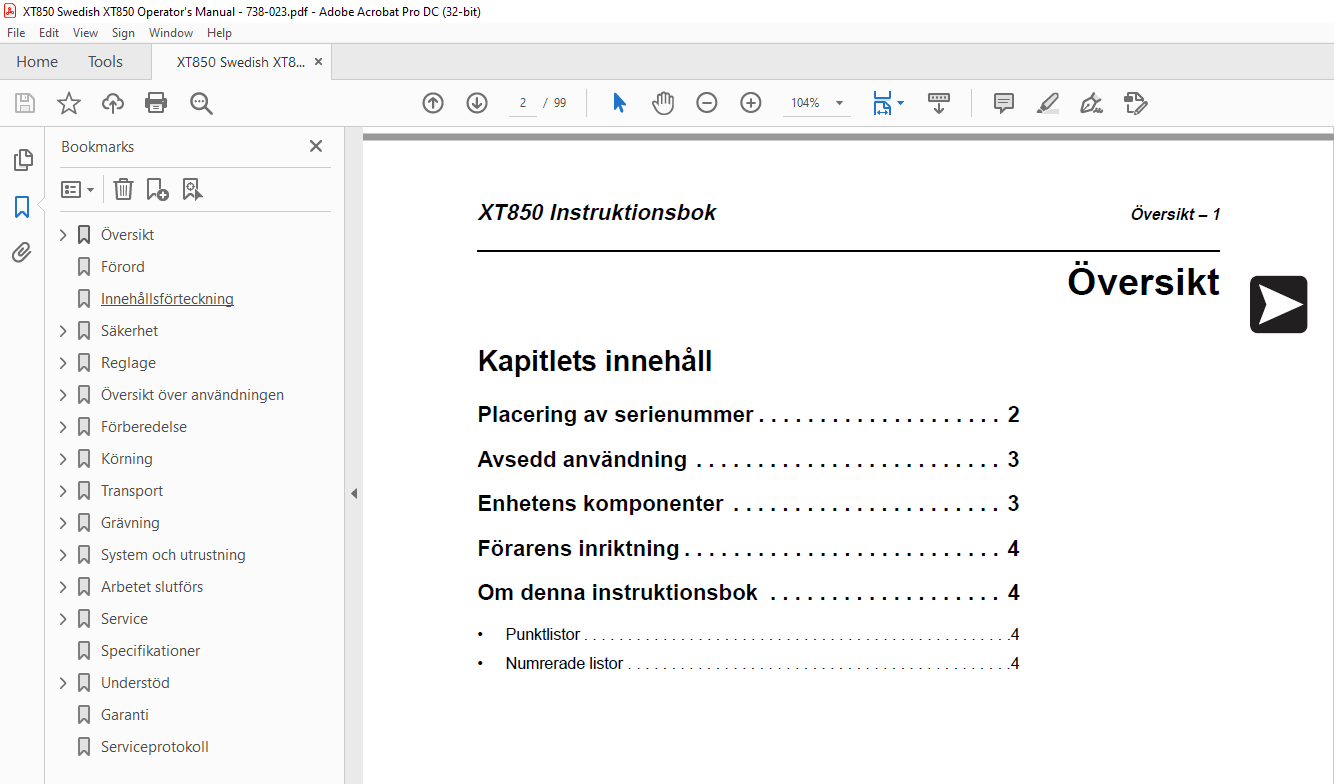This screenshot has height=784, width=1334.
Task: Upload file to Document Cloud
Action: pyautogui.click(x=113, y=103)
